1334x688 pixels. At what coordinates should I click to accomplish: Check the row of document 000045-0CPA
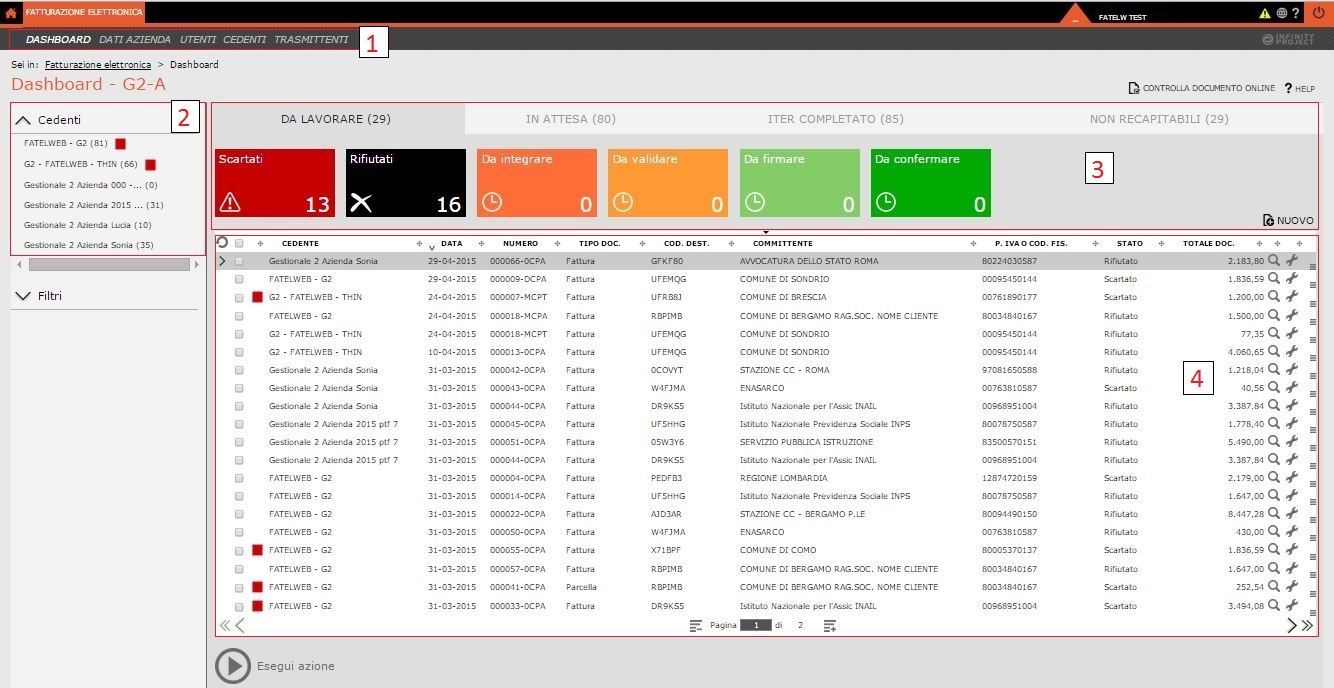pyautogui.click(x=239, y=424)
